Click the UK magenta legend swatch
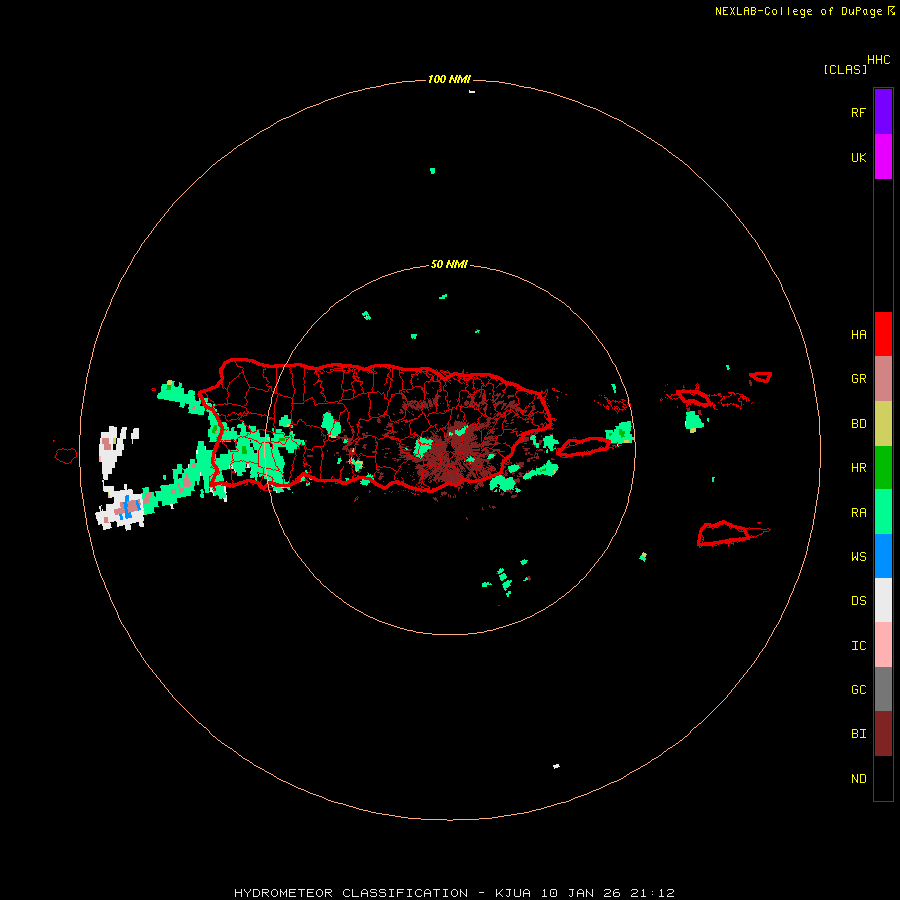 [x=883, y=157]
